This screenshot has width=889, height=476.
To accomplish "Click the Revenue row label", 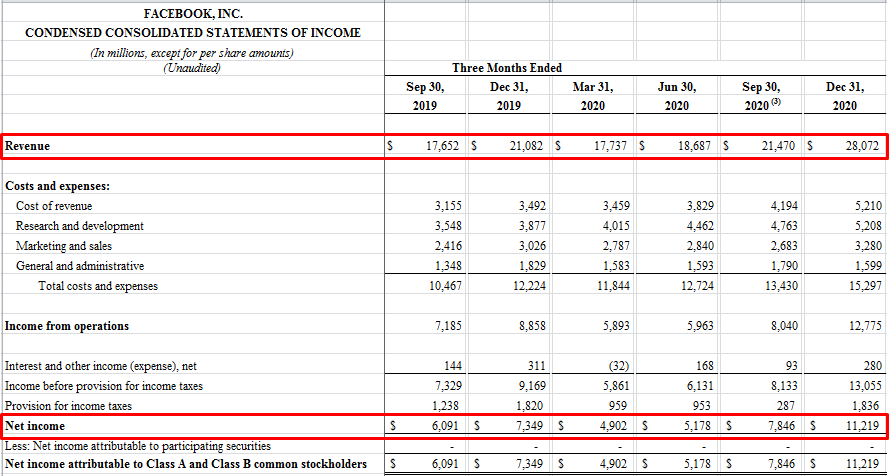I will 27,146.
